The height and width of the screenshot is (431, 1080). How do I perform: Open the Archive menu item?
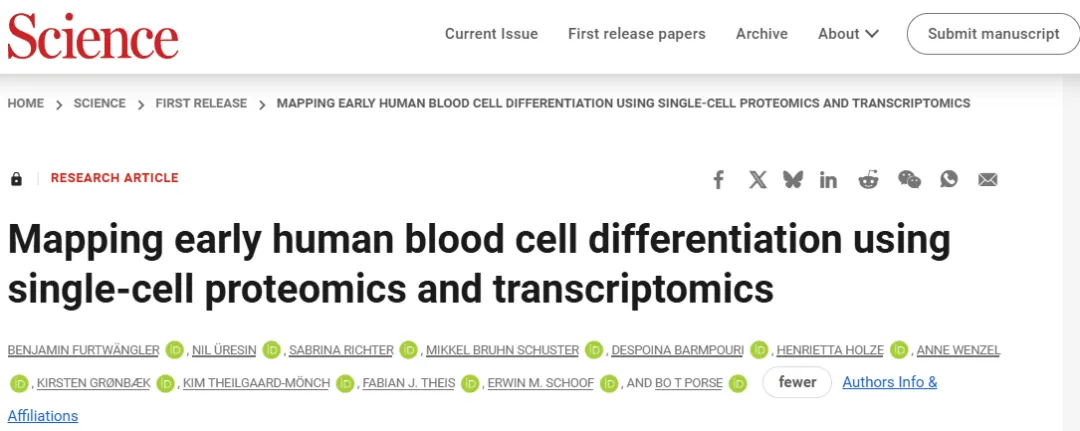762,34
